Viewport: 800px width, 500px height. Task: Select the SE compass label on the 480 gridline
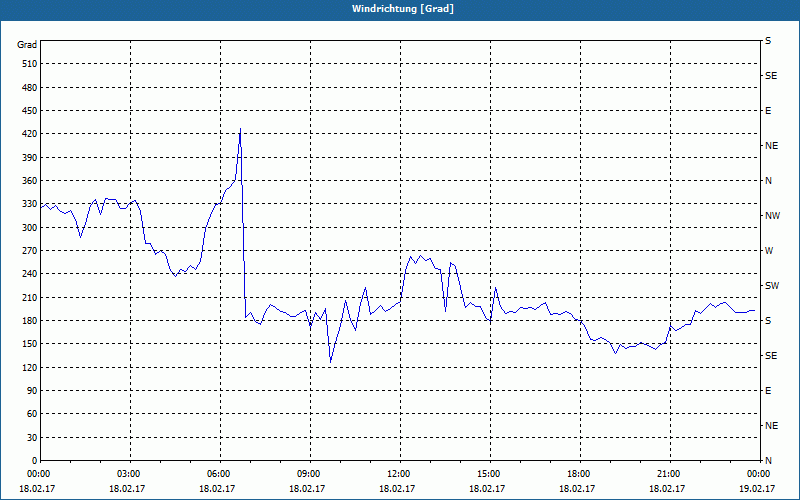point(771,76)
